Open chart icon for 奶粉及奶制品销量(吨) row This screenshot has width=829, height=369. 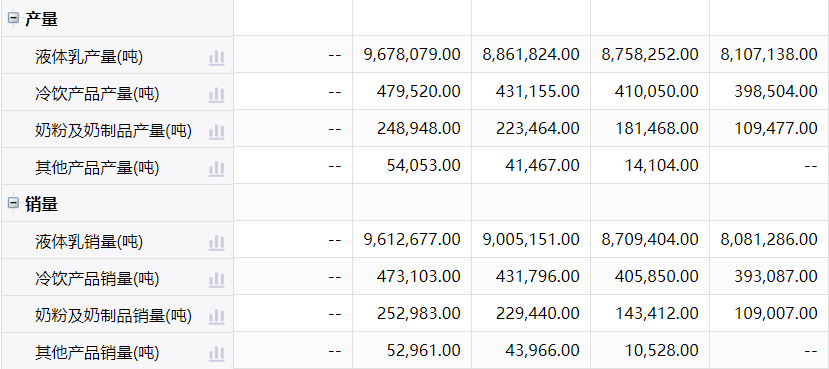click(x=216, y=317)
